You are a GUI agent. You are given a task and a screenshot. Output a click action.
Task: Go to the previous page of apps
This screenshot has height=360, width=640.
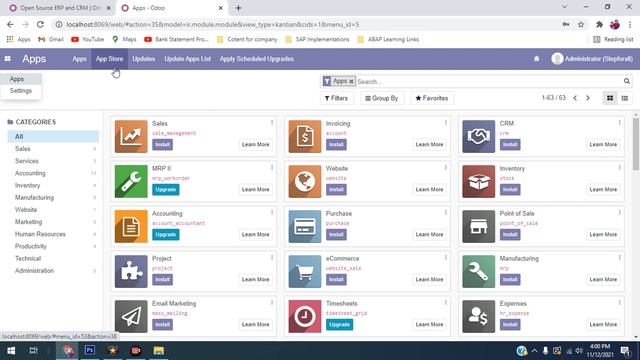pos(575,98)
